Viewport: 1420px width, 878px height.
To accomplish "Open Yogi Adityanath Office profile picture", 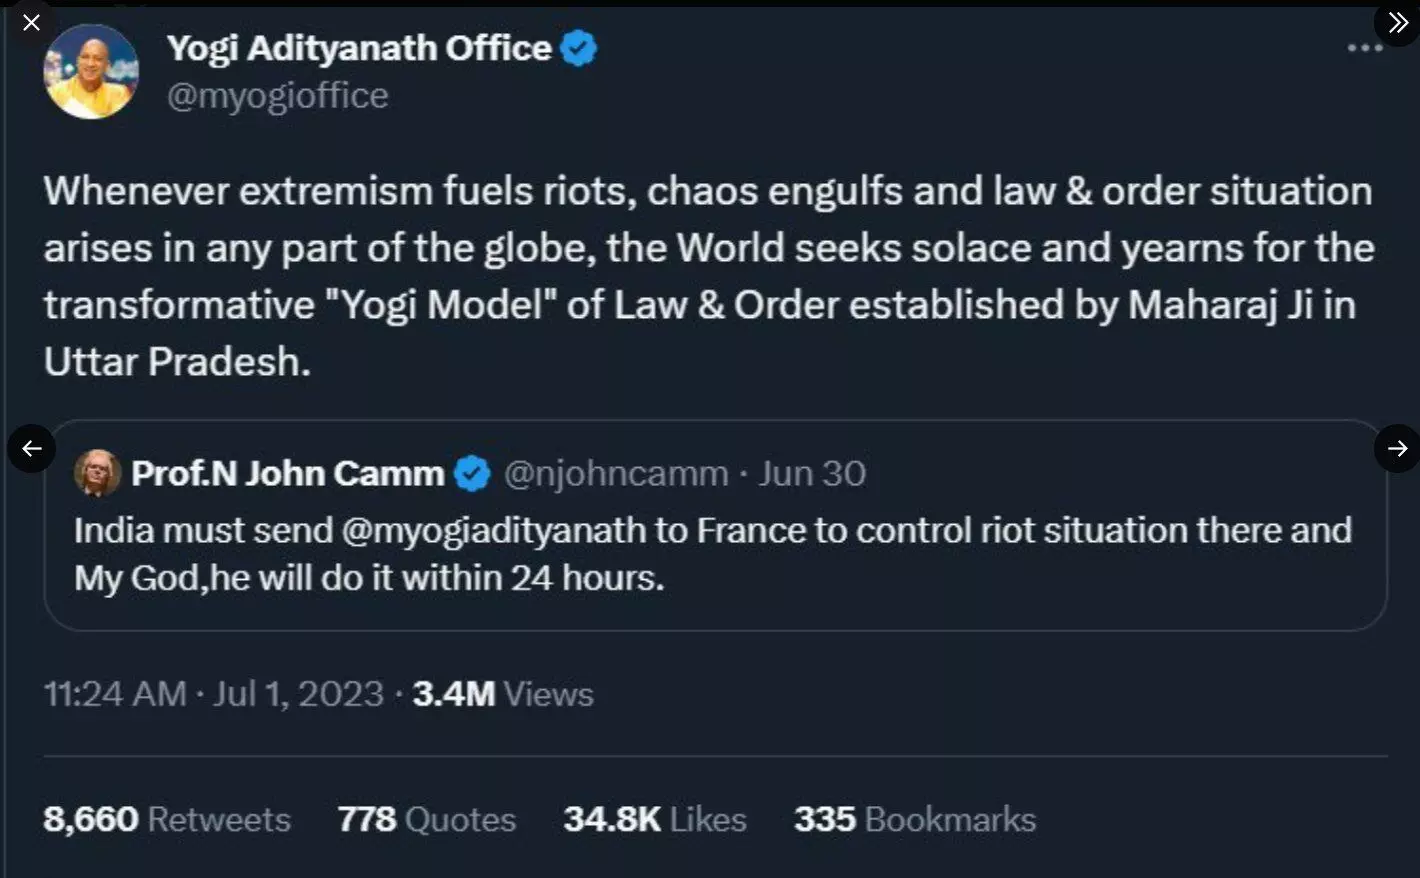I will 91,72.
